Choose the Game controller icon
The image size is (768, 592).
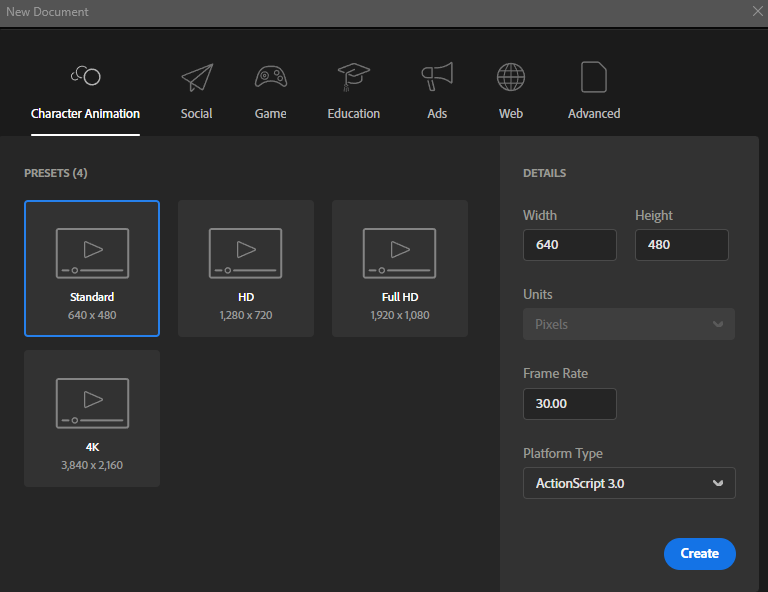pyautogui.click(x=270, y=77)
